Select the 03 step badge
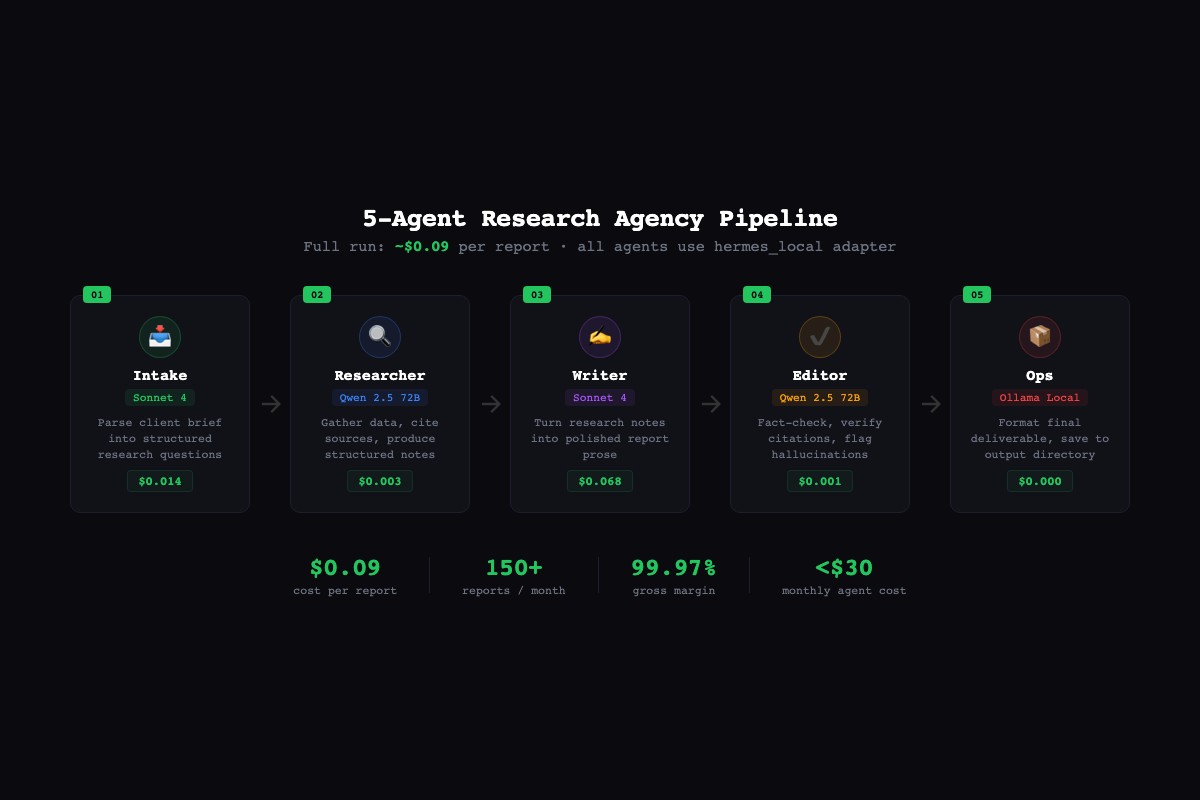 tap(537, 295)
